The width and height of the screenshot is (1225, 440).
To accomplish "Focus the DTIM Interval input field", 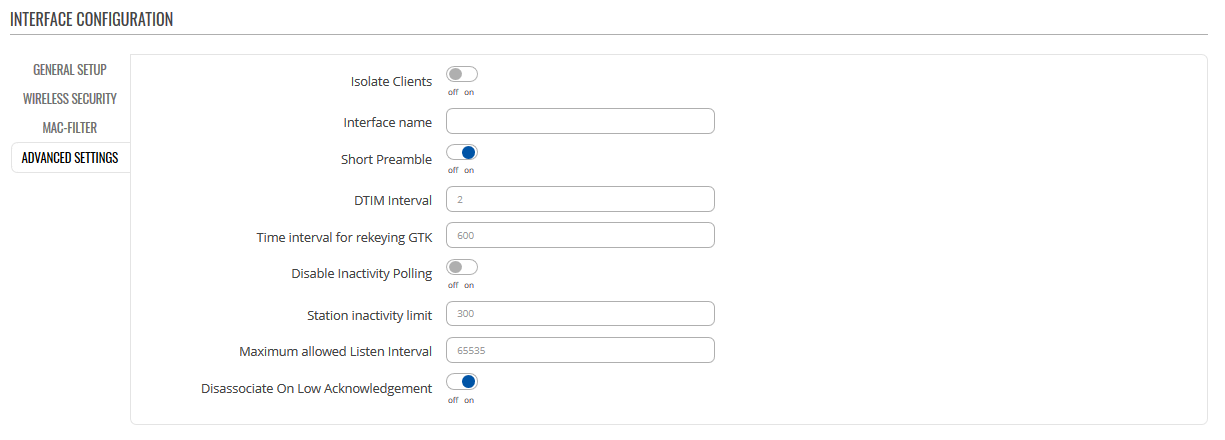I will (x=580, y=200).
